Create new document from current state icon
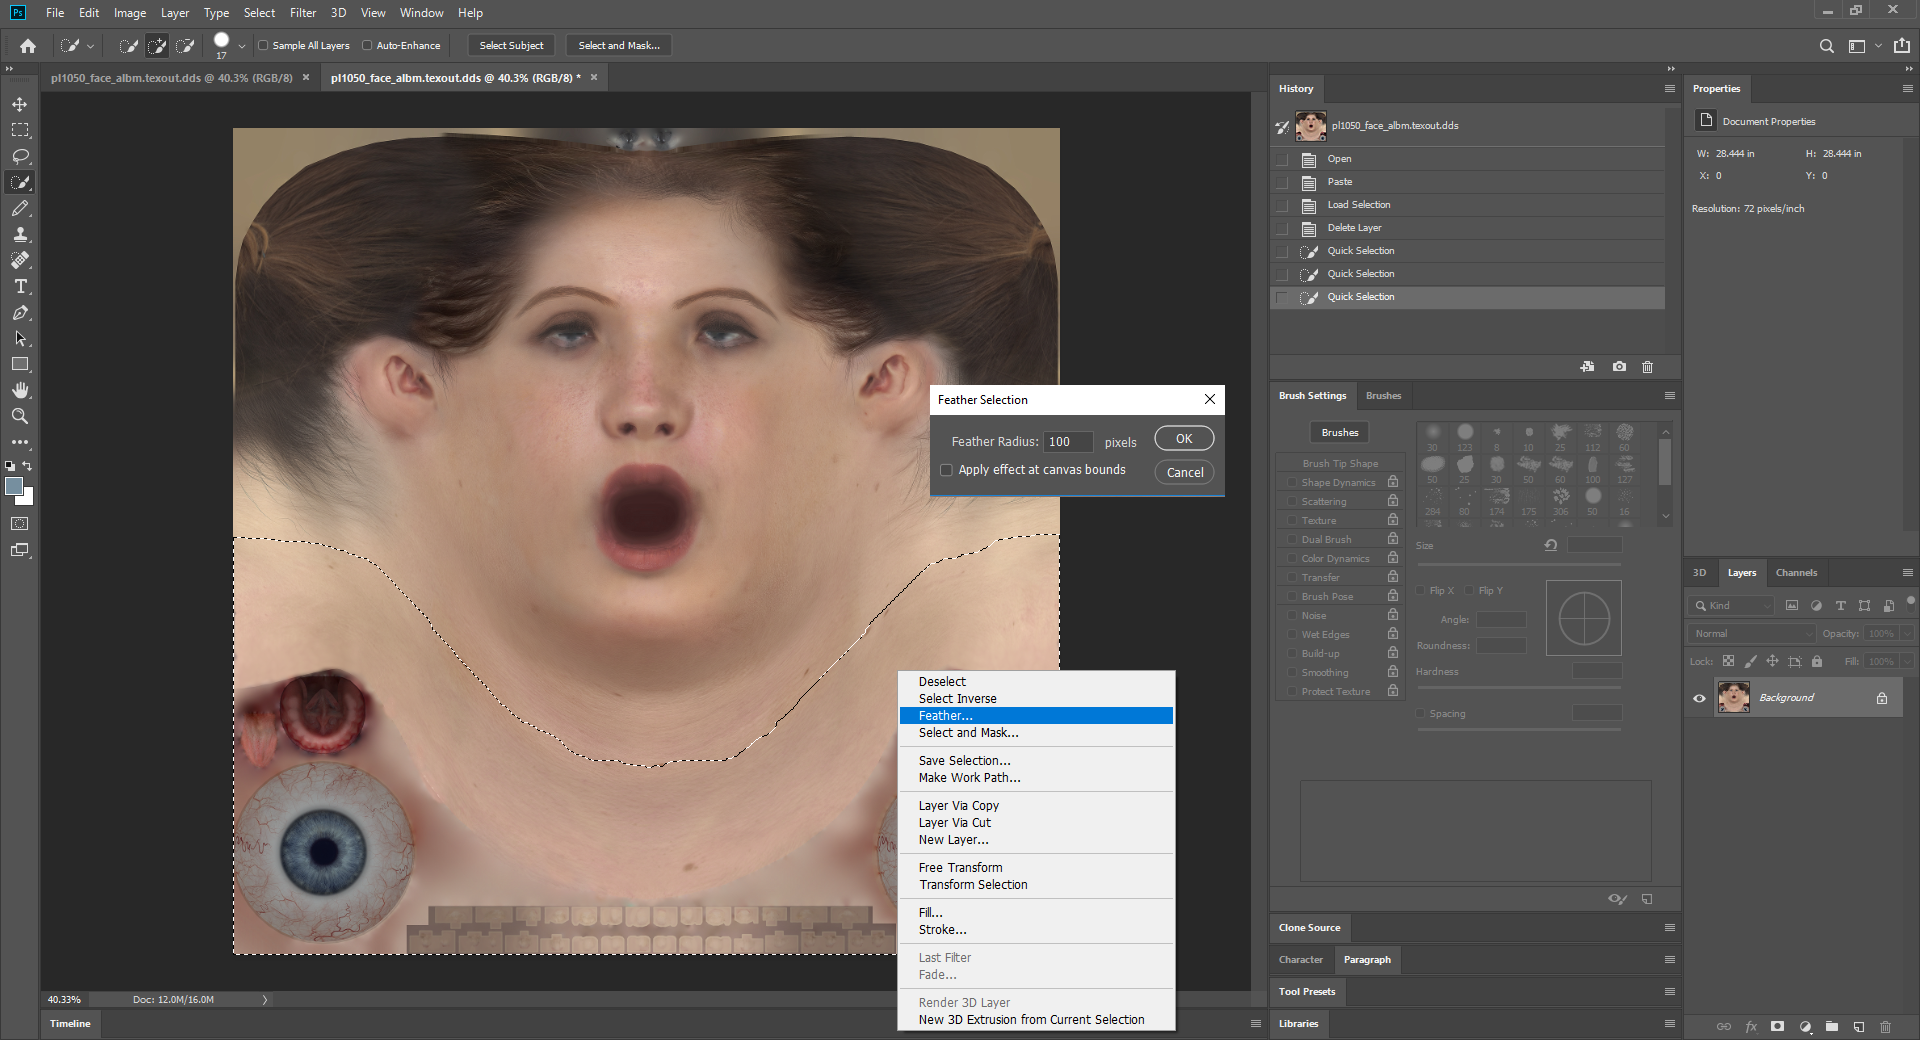Image resolution: width=1920 pixels, height=1040 pixels. 1587,367
